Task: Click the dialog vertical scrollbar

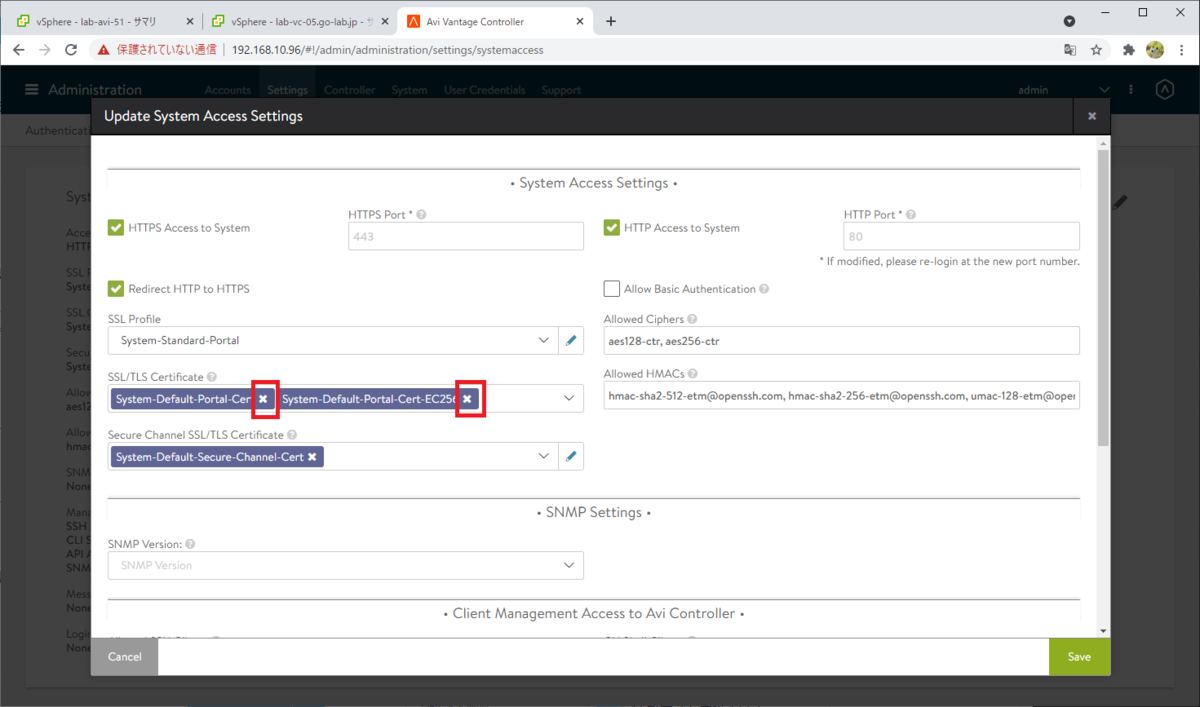Action: point(1103,297)
